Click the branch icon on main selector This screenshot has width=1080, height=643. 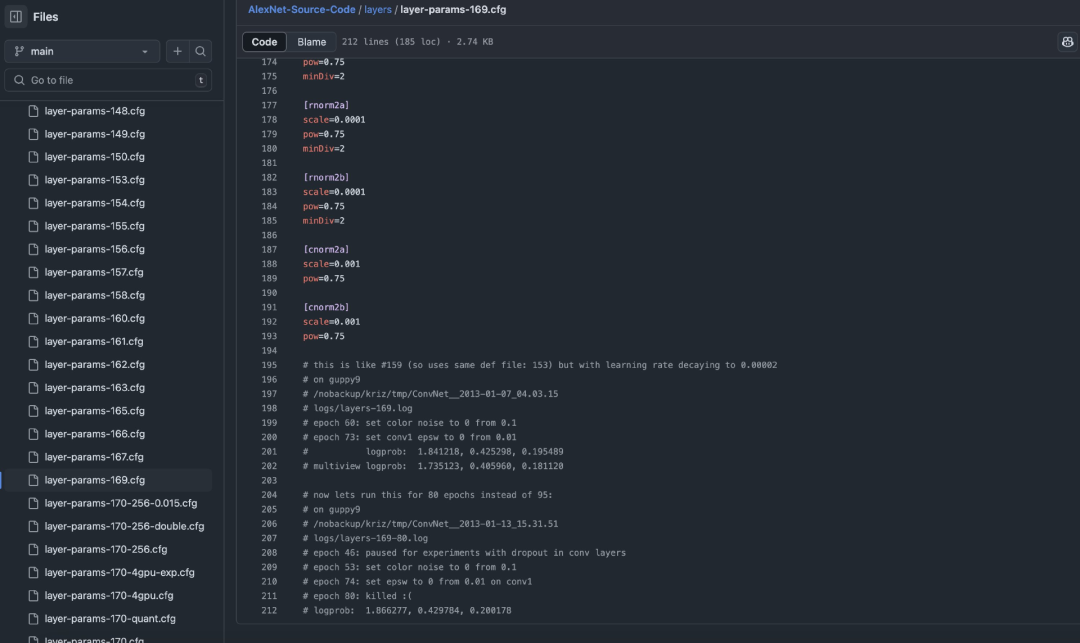[19, 51]
